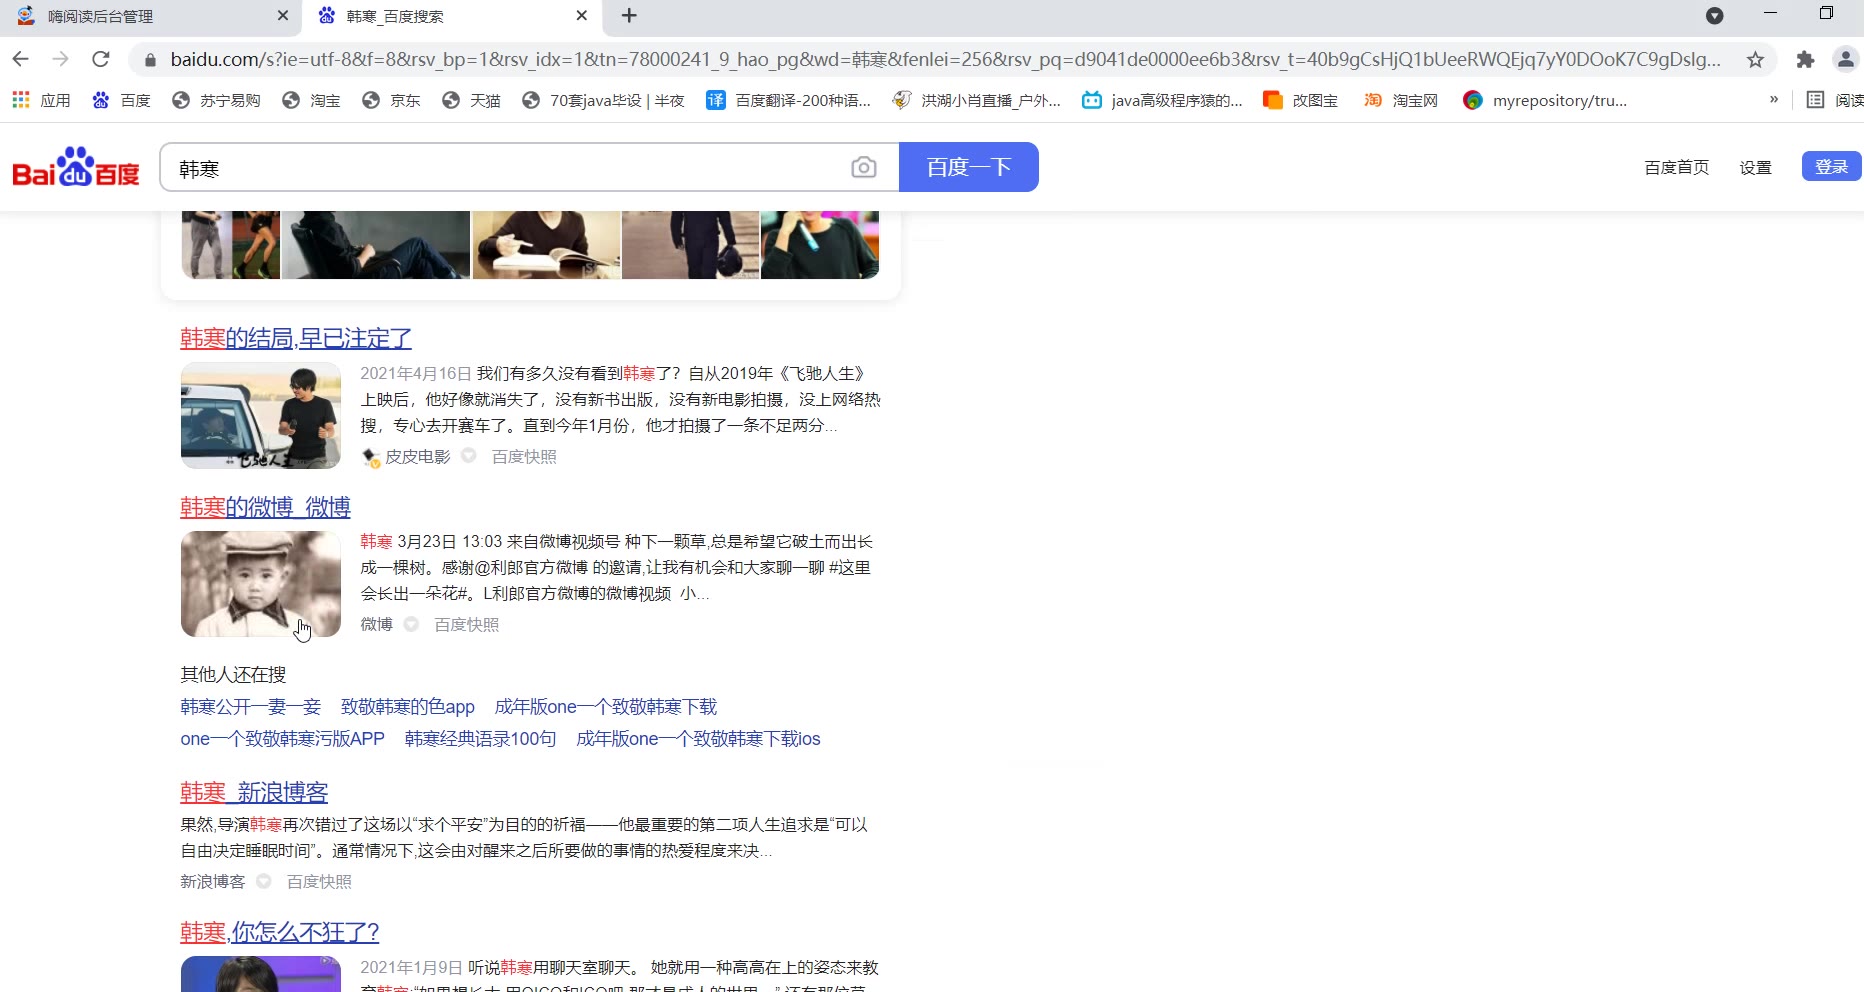The image size is (1864, 992).
Task: Open result 韩寒,你怎么不狂了?
Action: click(x=280, y=932)
